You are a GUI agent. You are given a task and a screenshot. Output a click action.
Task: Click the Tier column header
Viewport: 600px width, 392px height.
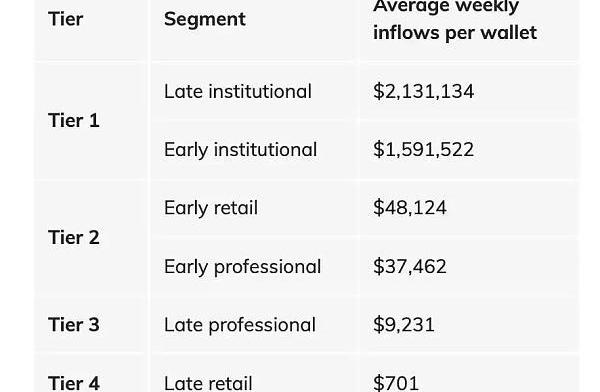coord(65,19)
